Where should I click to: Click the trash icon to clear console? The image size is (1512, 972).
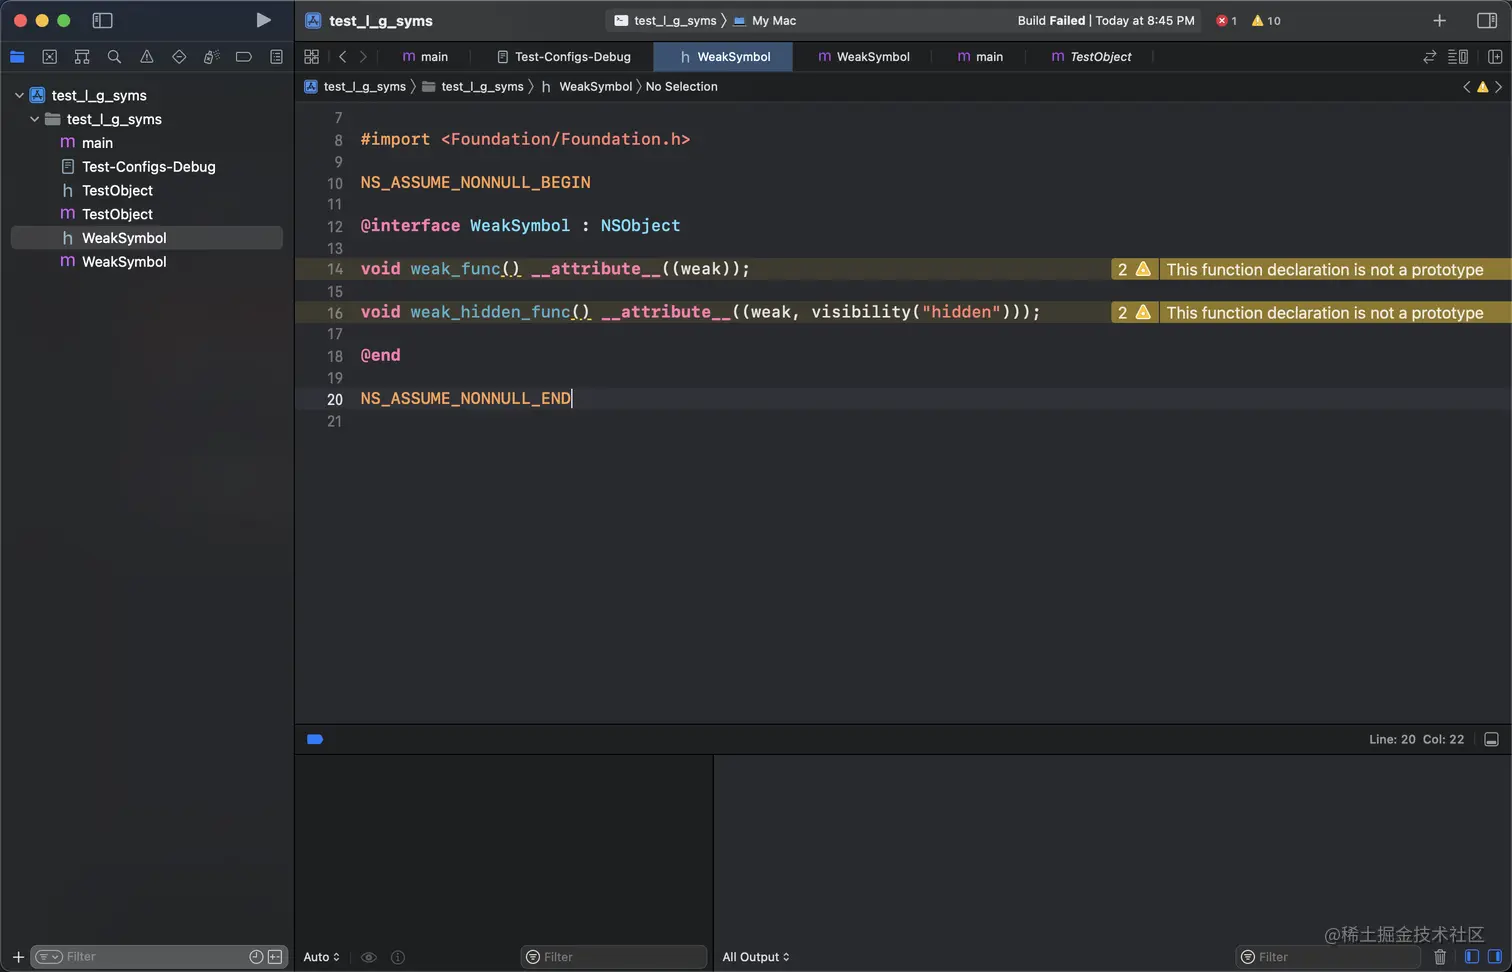coord(1440,957)
